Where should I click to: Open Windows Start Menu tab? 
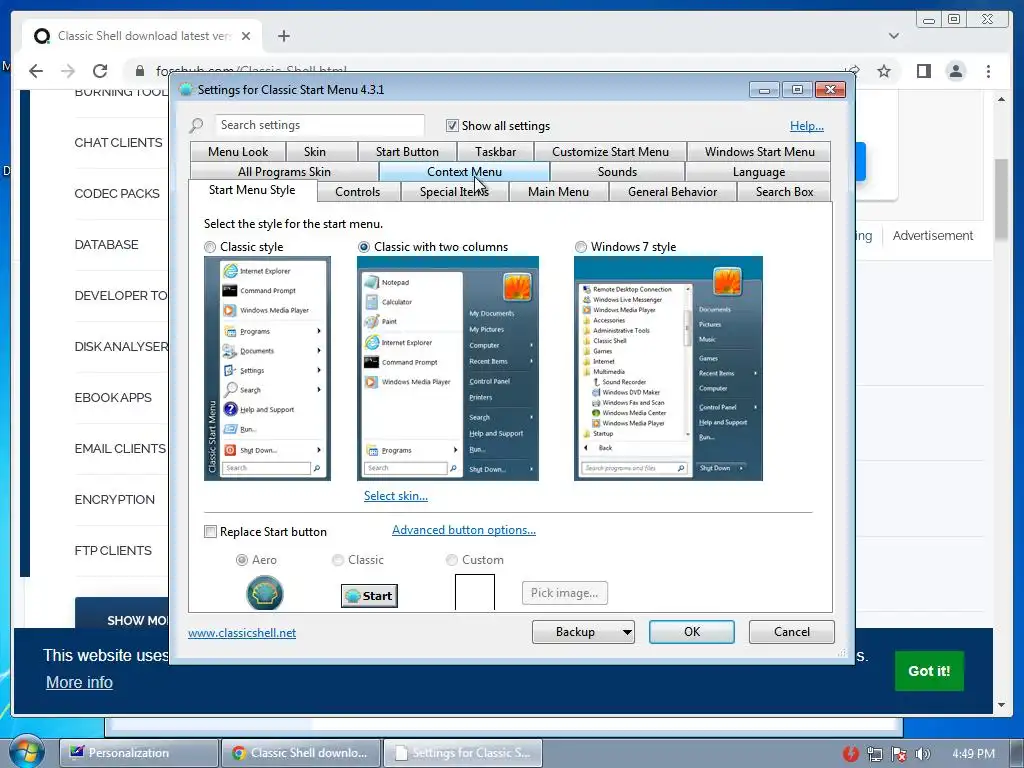[760, 152]
